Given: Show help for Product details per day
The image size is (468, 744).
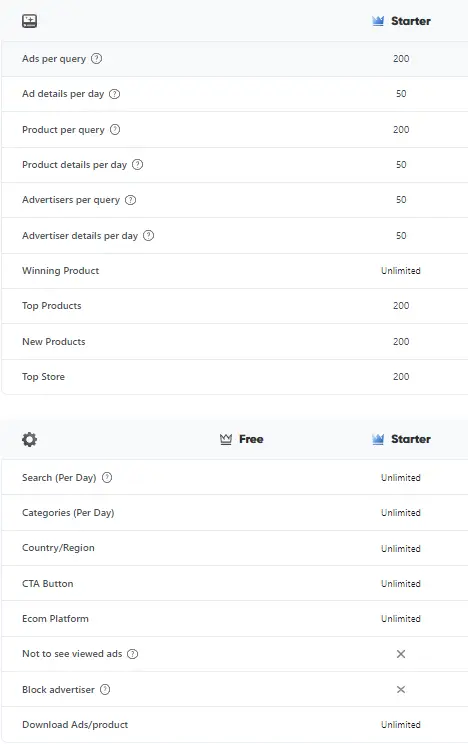Looking at the screenshot, I should [137, 165].
